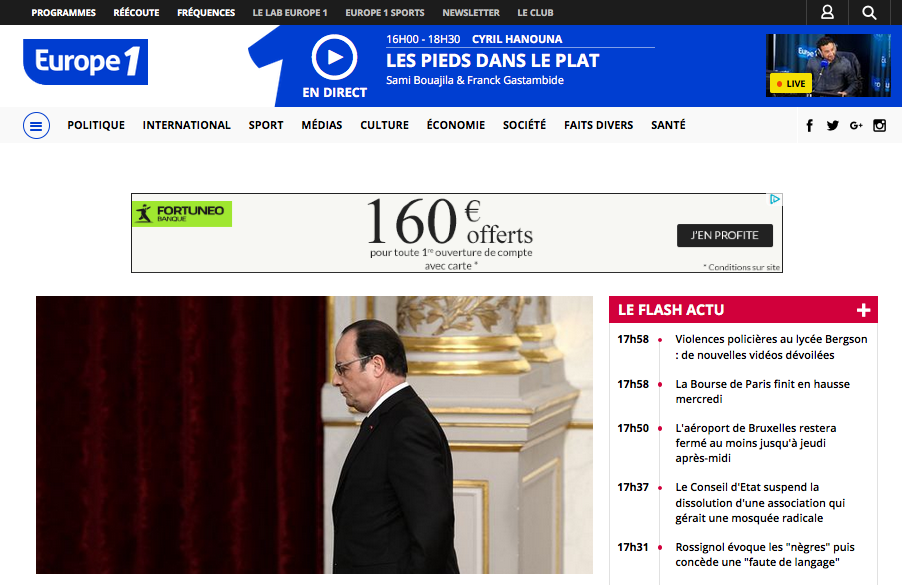The width and height of the screenshot is (902, 585).
Task: Open the Newsletter link
Action: pyautogui.click(x=471, y=13)
